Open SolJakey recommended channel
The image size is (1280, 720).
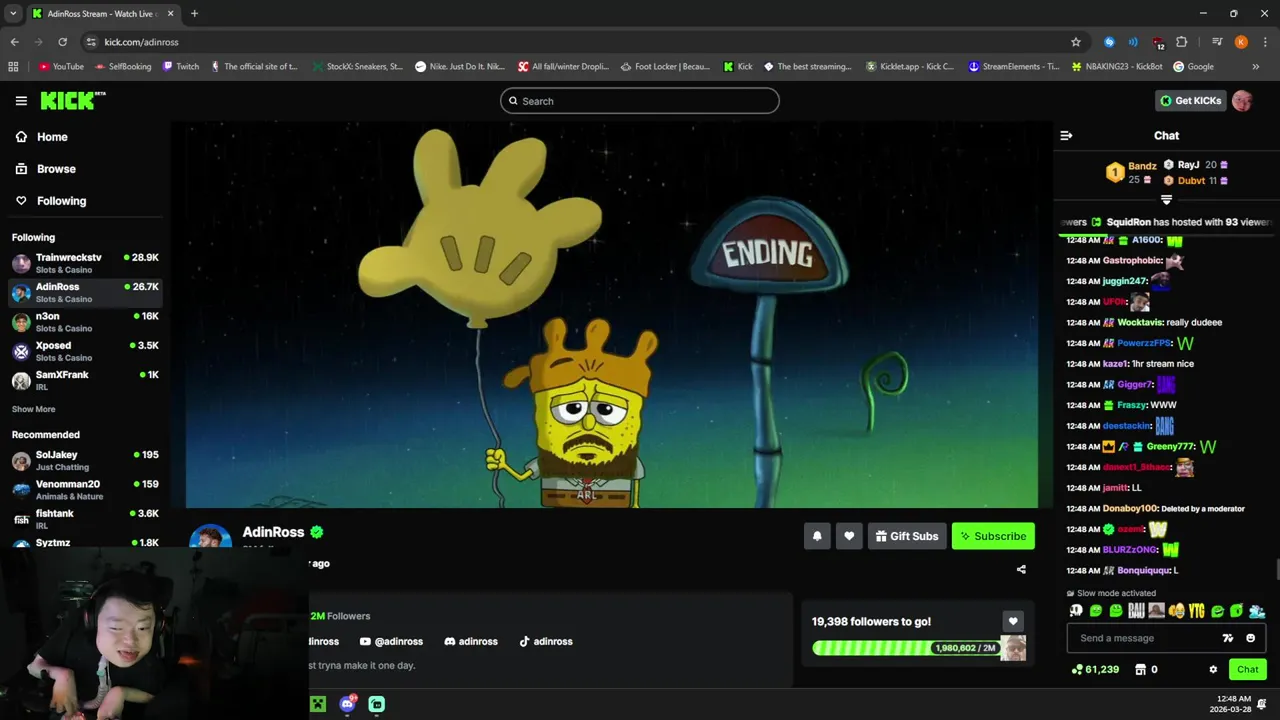[85, 460]
